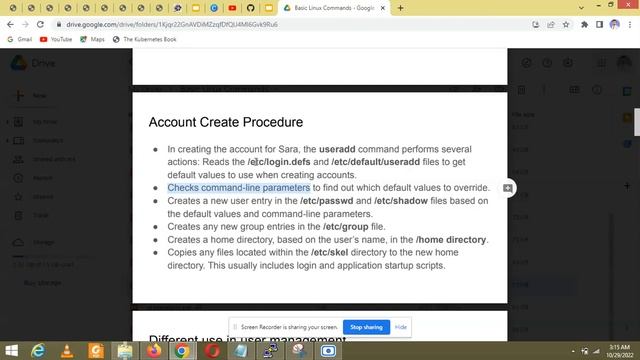The width and height of the screenshot is (640, 360).
Task: Open a new browser tab
Action: pyautogui.click(x=400, y=8)
